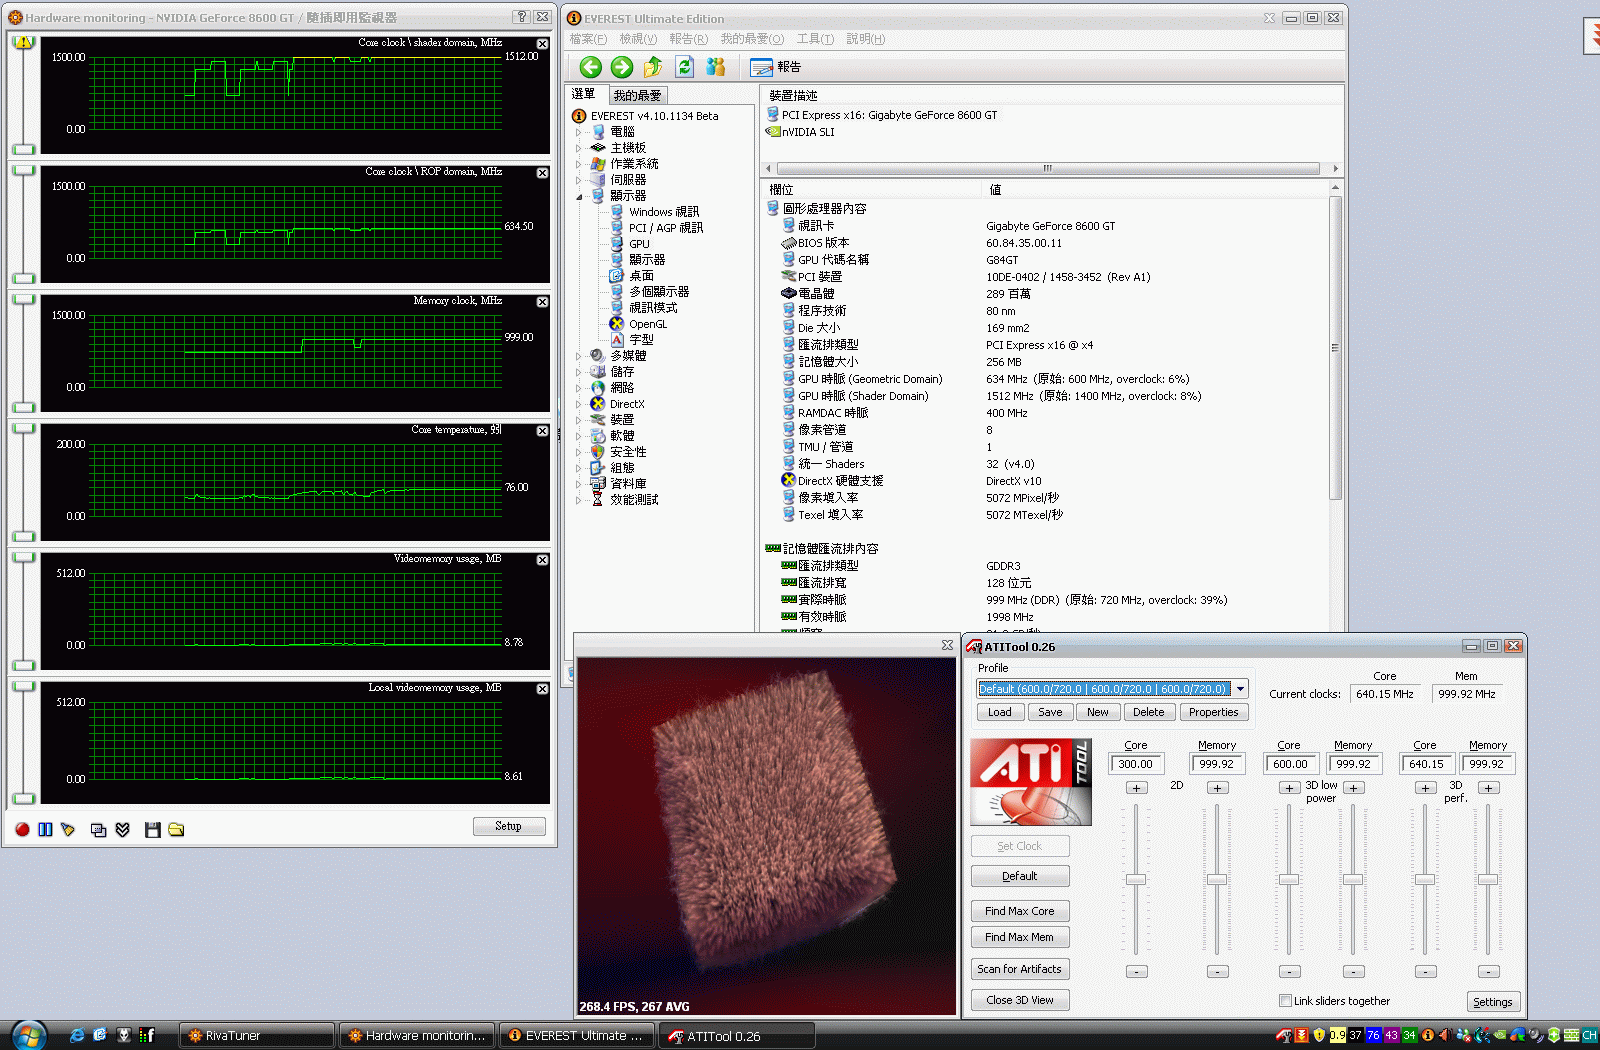This screenshot has height=1050, width=1600.
Task: Click the help question mark in Hardware monitoring title bar
Action: (522, 17)
